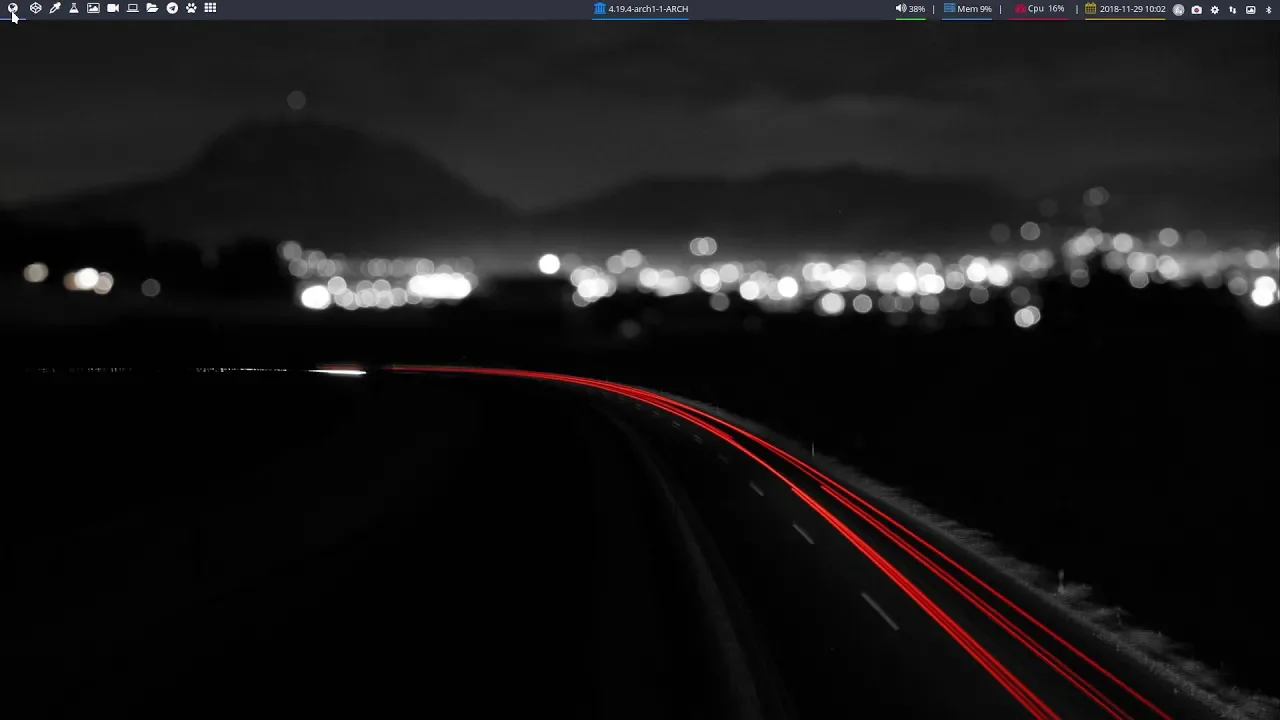The image size is (1280, 720).
Task: Open the settings gear tray icon
Action: 1215,10
